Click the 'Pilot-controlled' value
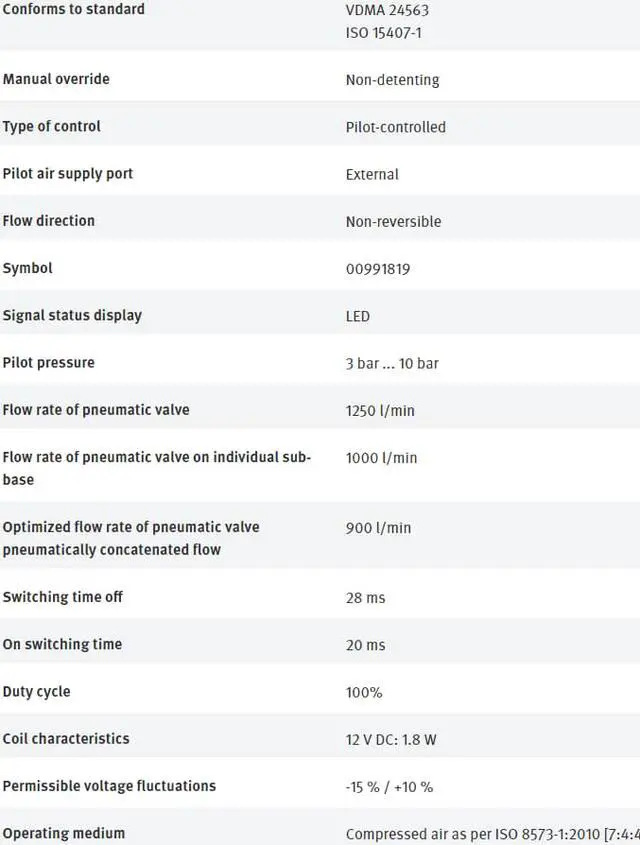This screenshot has height=845, width=640. pos(395,127)
